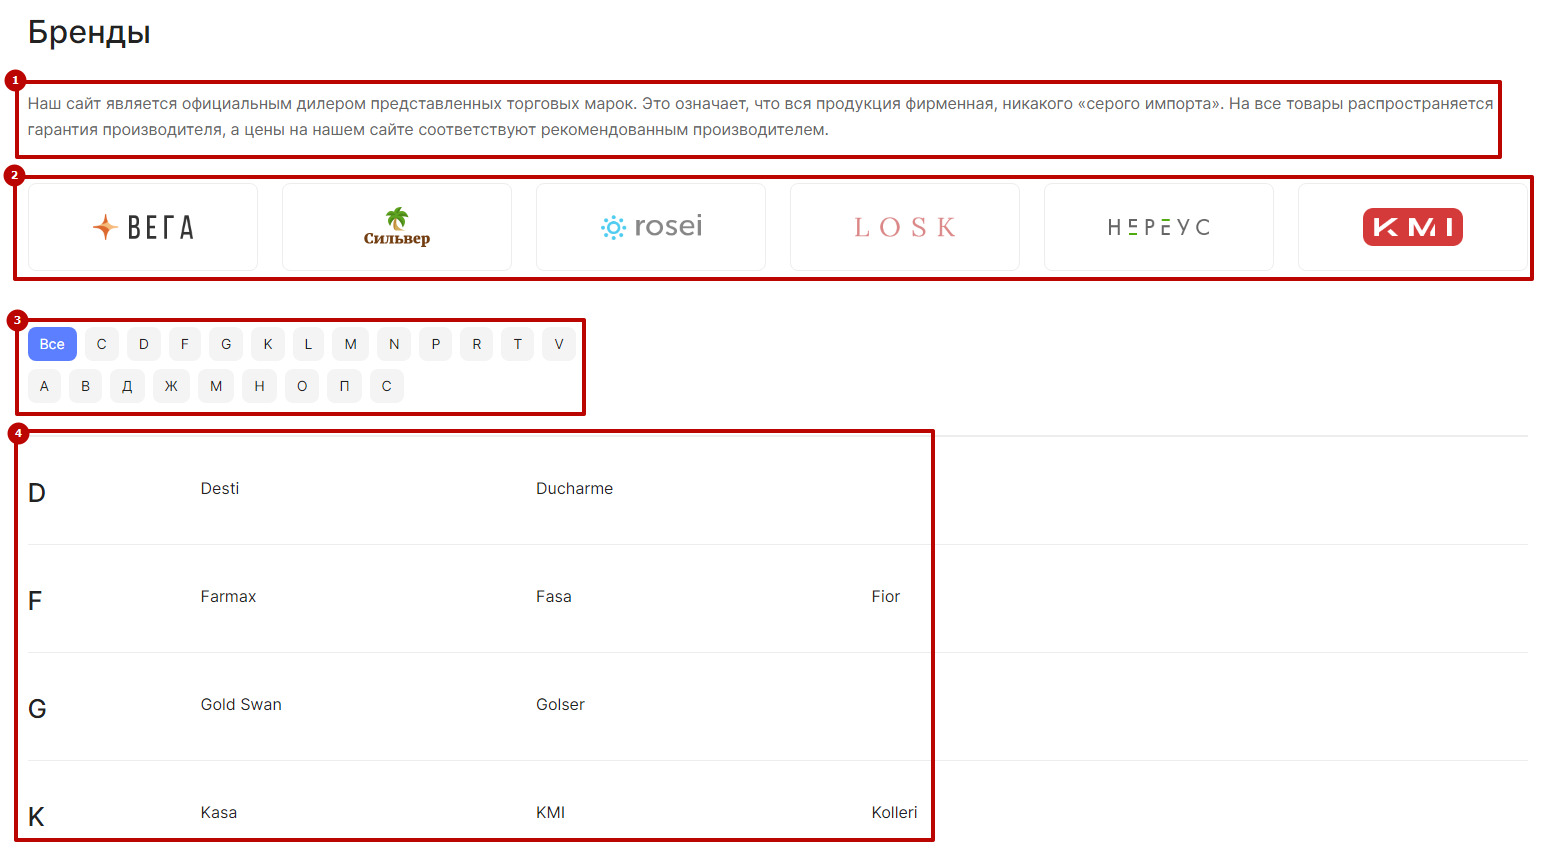
Task: Click the official dealer description paragraph
Action: (x=760, y=117)
